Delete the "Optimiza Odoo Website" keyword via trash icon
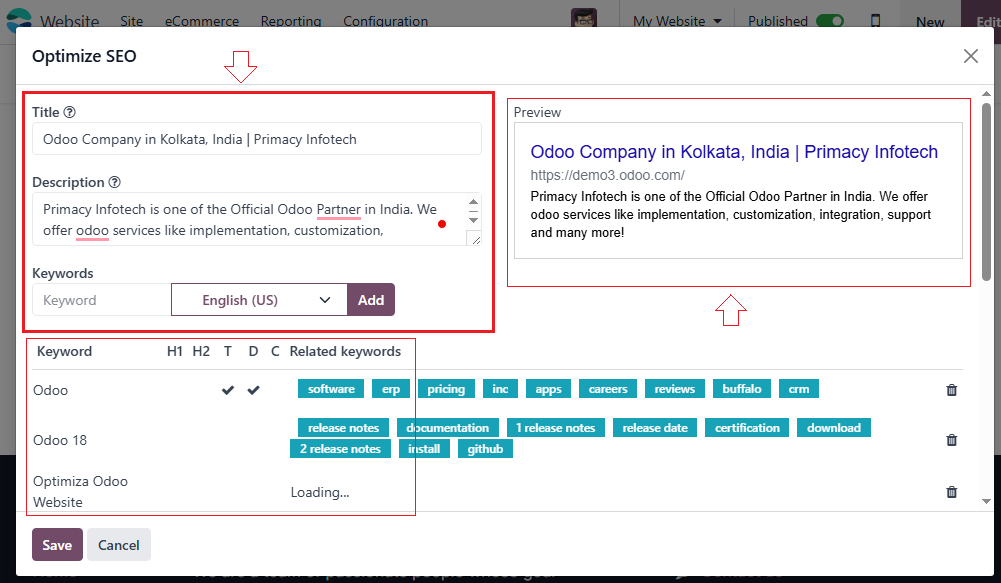Screen dimensions: 1001x583 951,491
